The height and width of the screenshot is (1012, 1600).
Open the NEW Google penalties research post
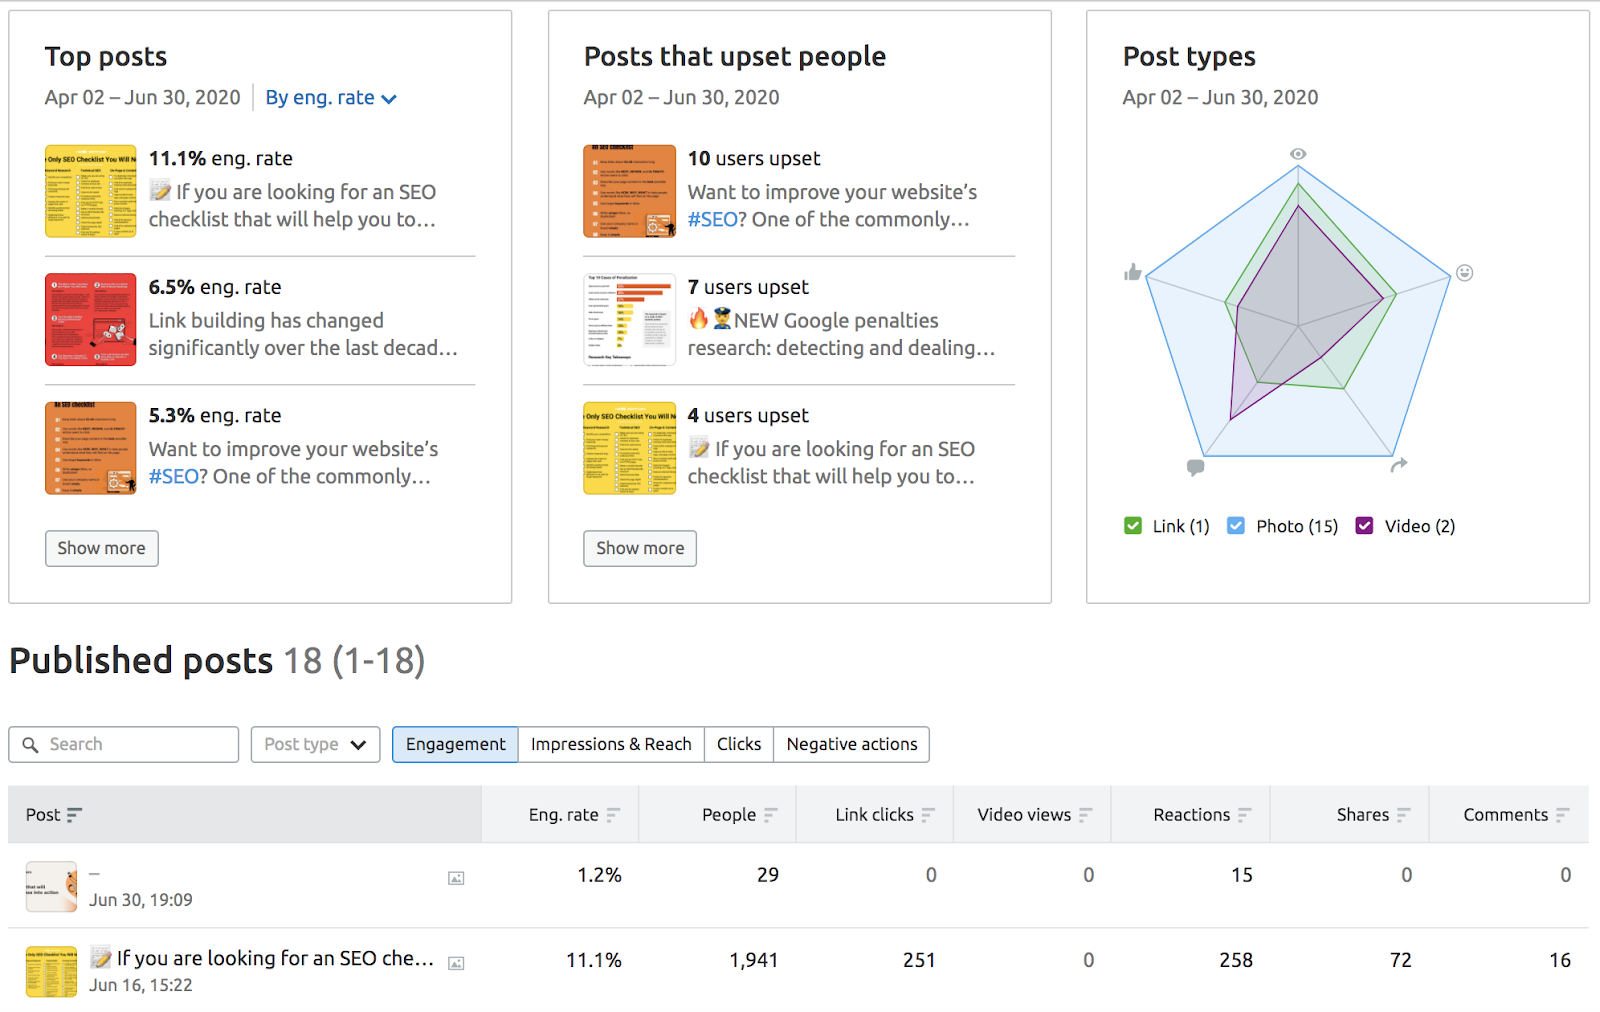tap(841, 335)
